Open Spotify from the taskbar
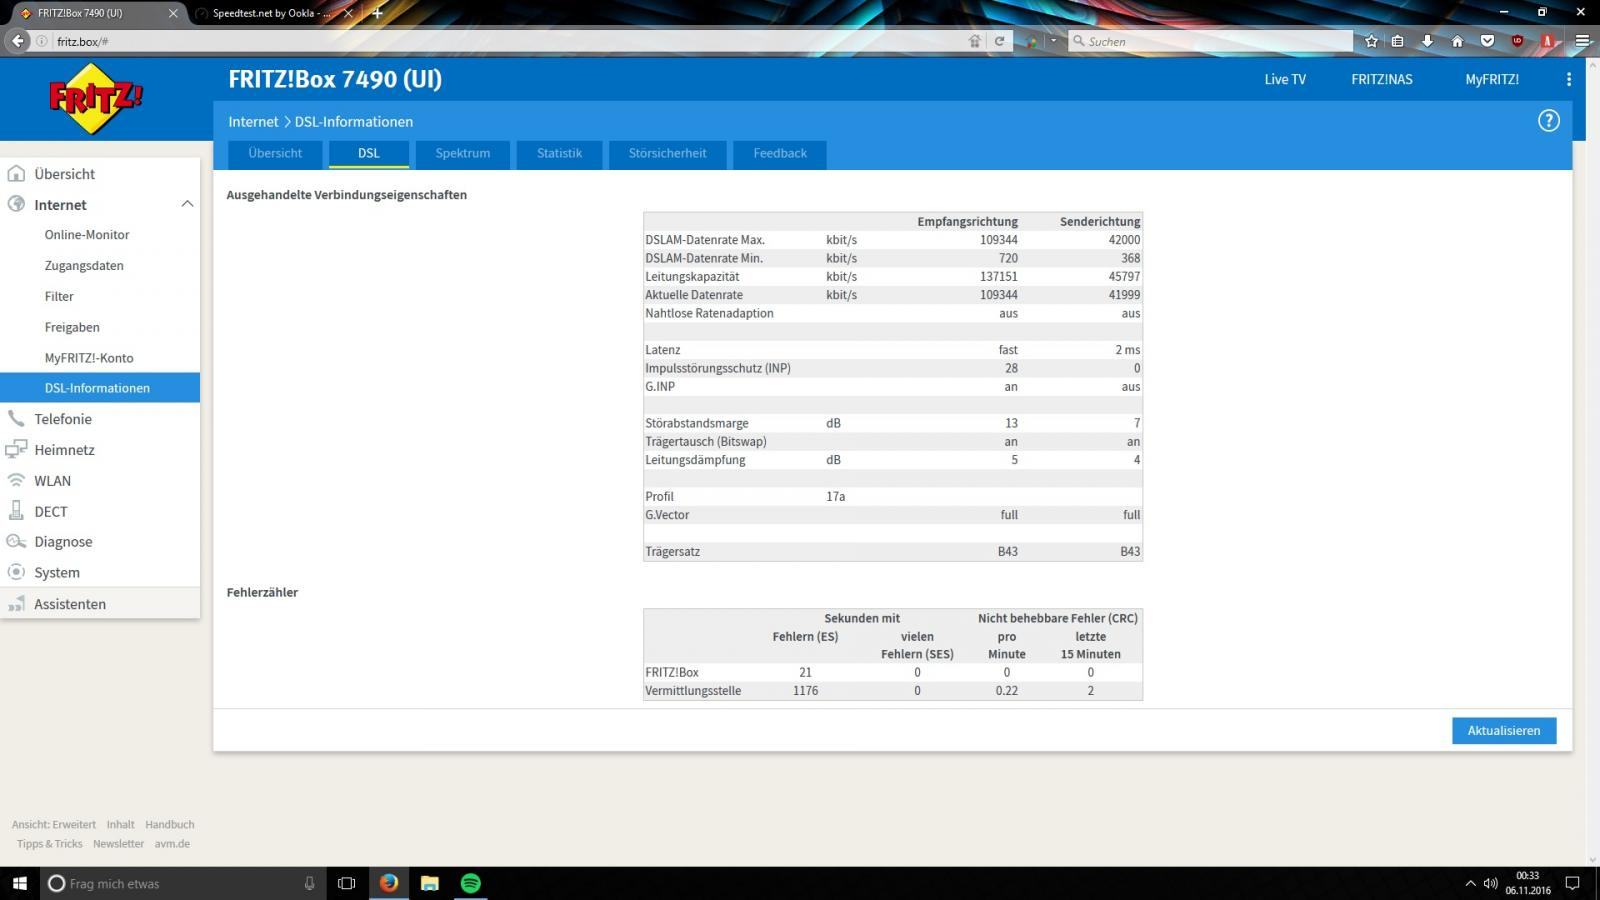 (471, 883)
